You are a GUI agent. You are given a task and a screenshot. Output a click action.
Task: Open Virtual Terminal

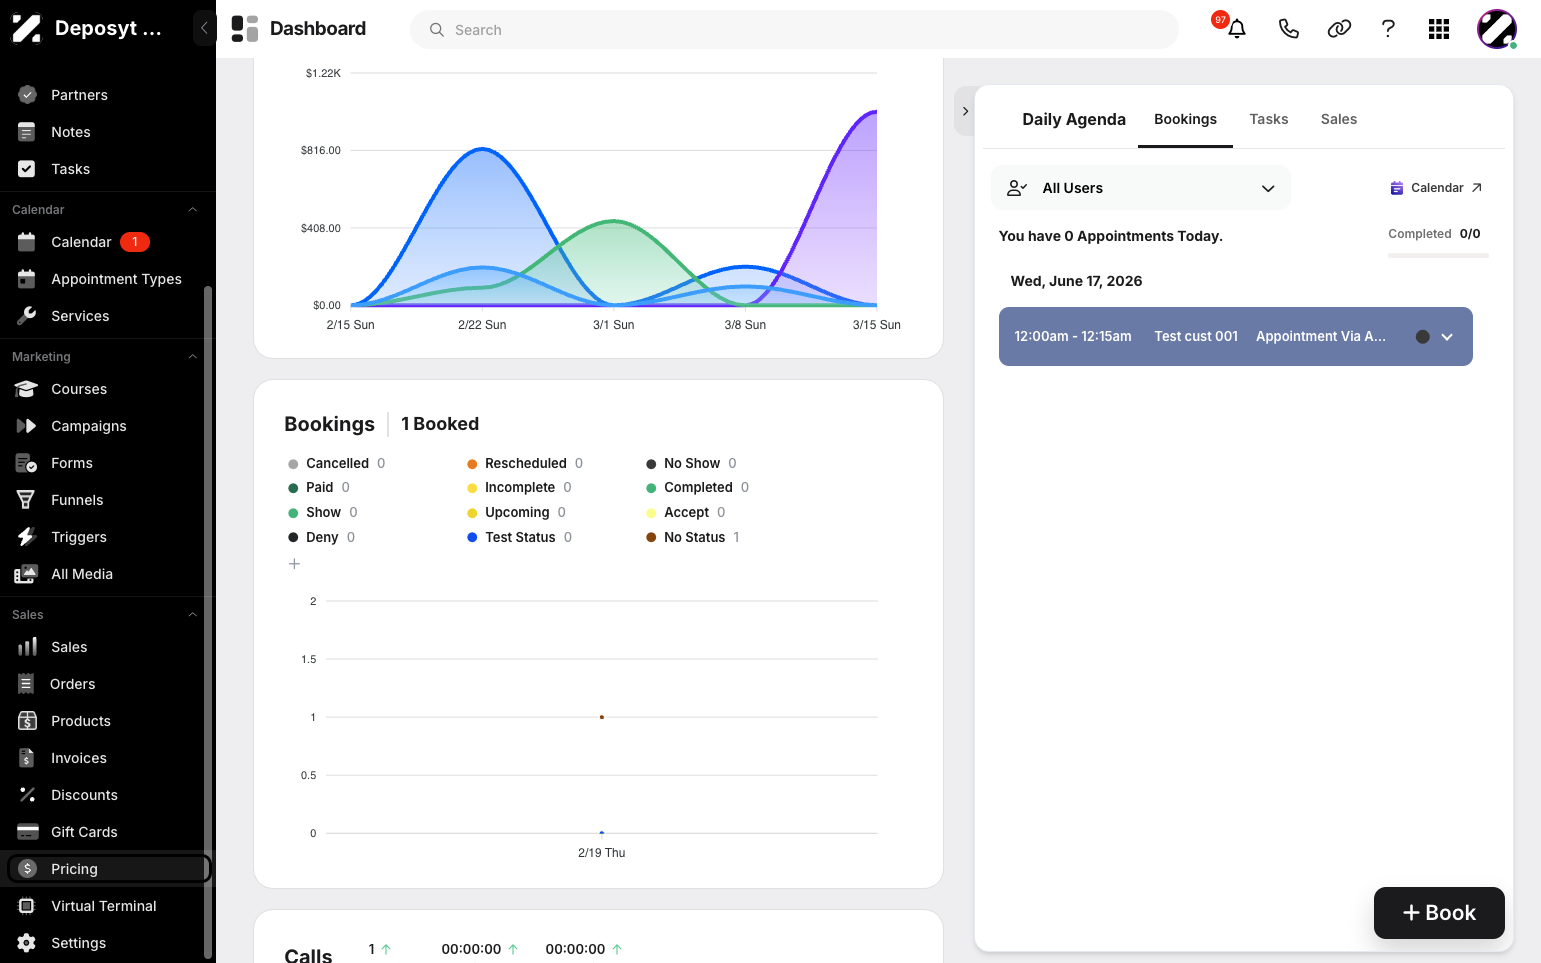(x=103, y=906)
